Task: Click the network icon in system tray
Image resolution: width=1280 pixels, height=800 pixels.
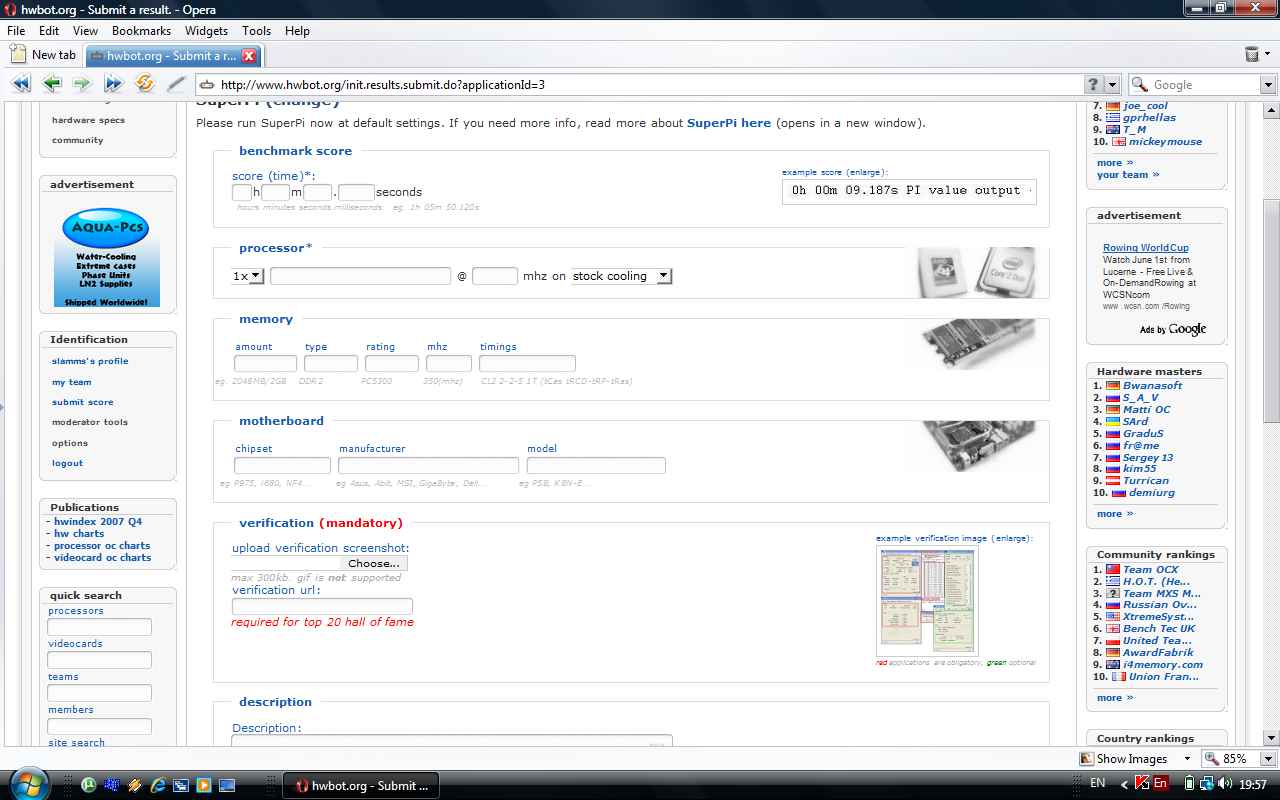Action: tap(1207, 784)
